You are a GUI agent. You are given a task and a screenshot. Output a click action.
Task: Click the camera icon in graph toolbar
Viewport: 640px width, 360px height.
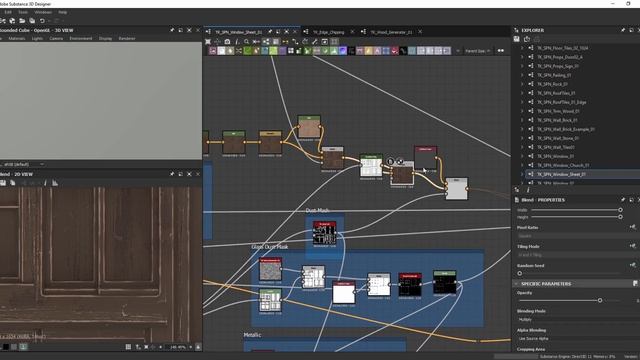(227, 42)
